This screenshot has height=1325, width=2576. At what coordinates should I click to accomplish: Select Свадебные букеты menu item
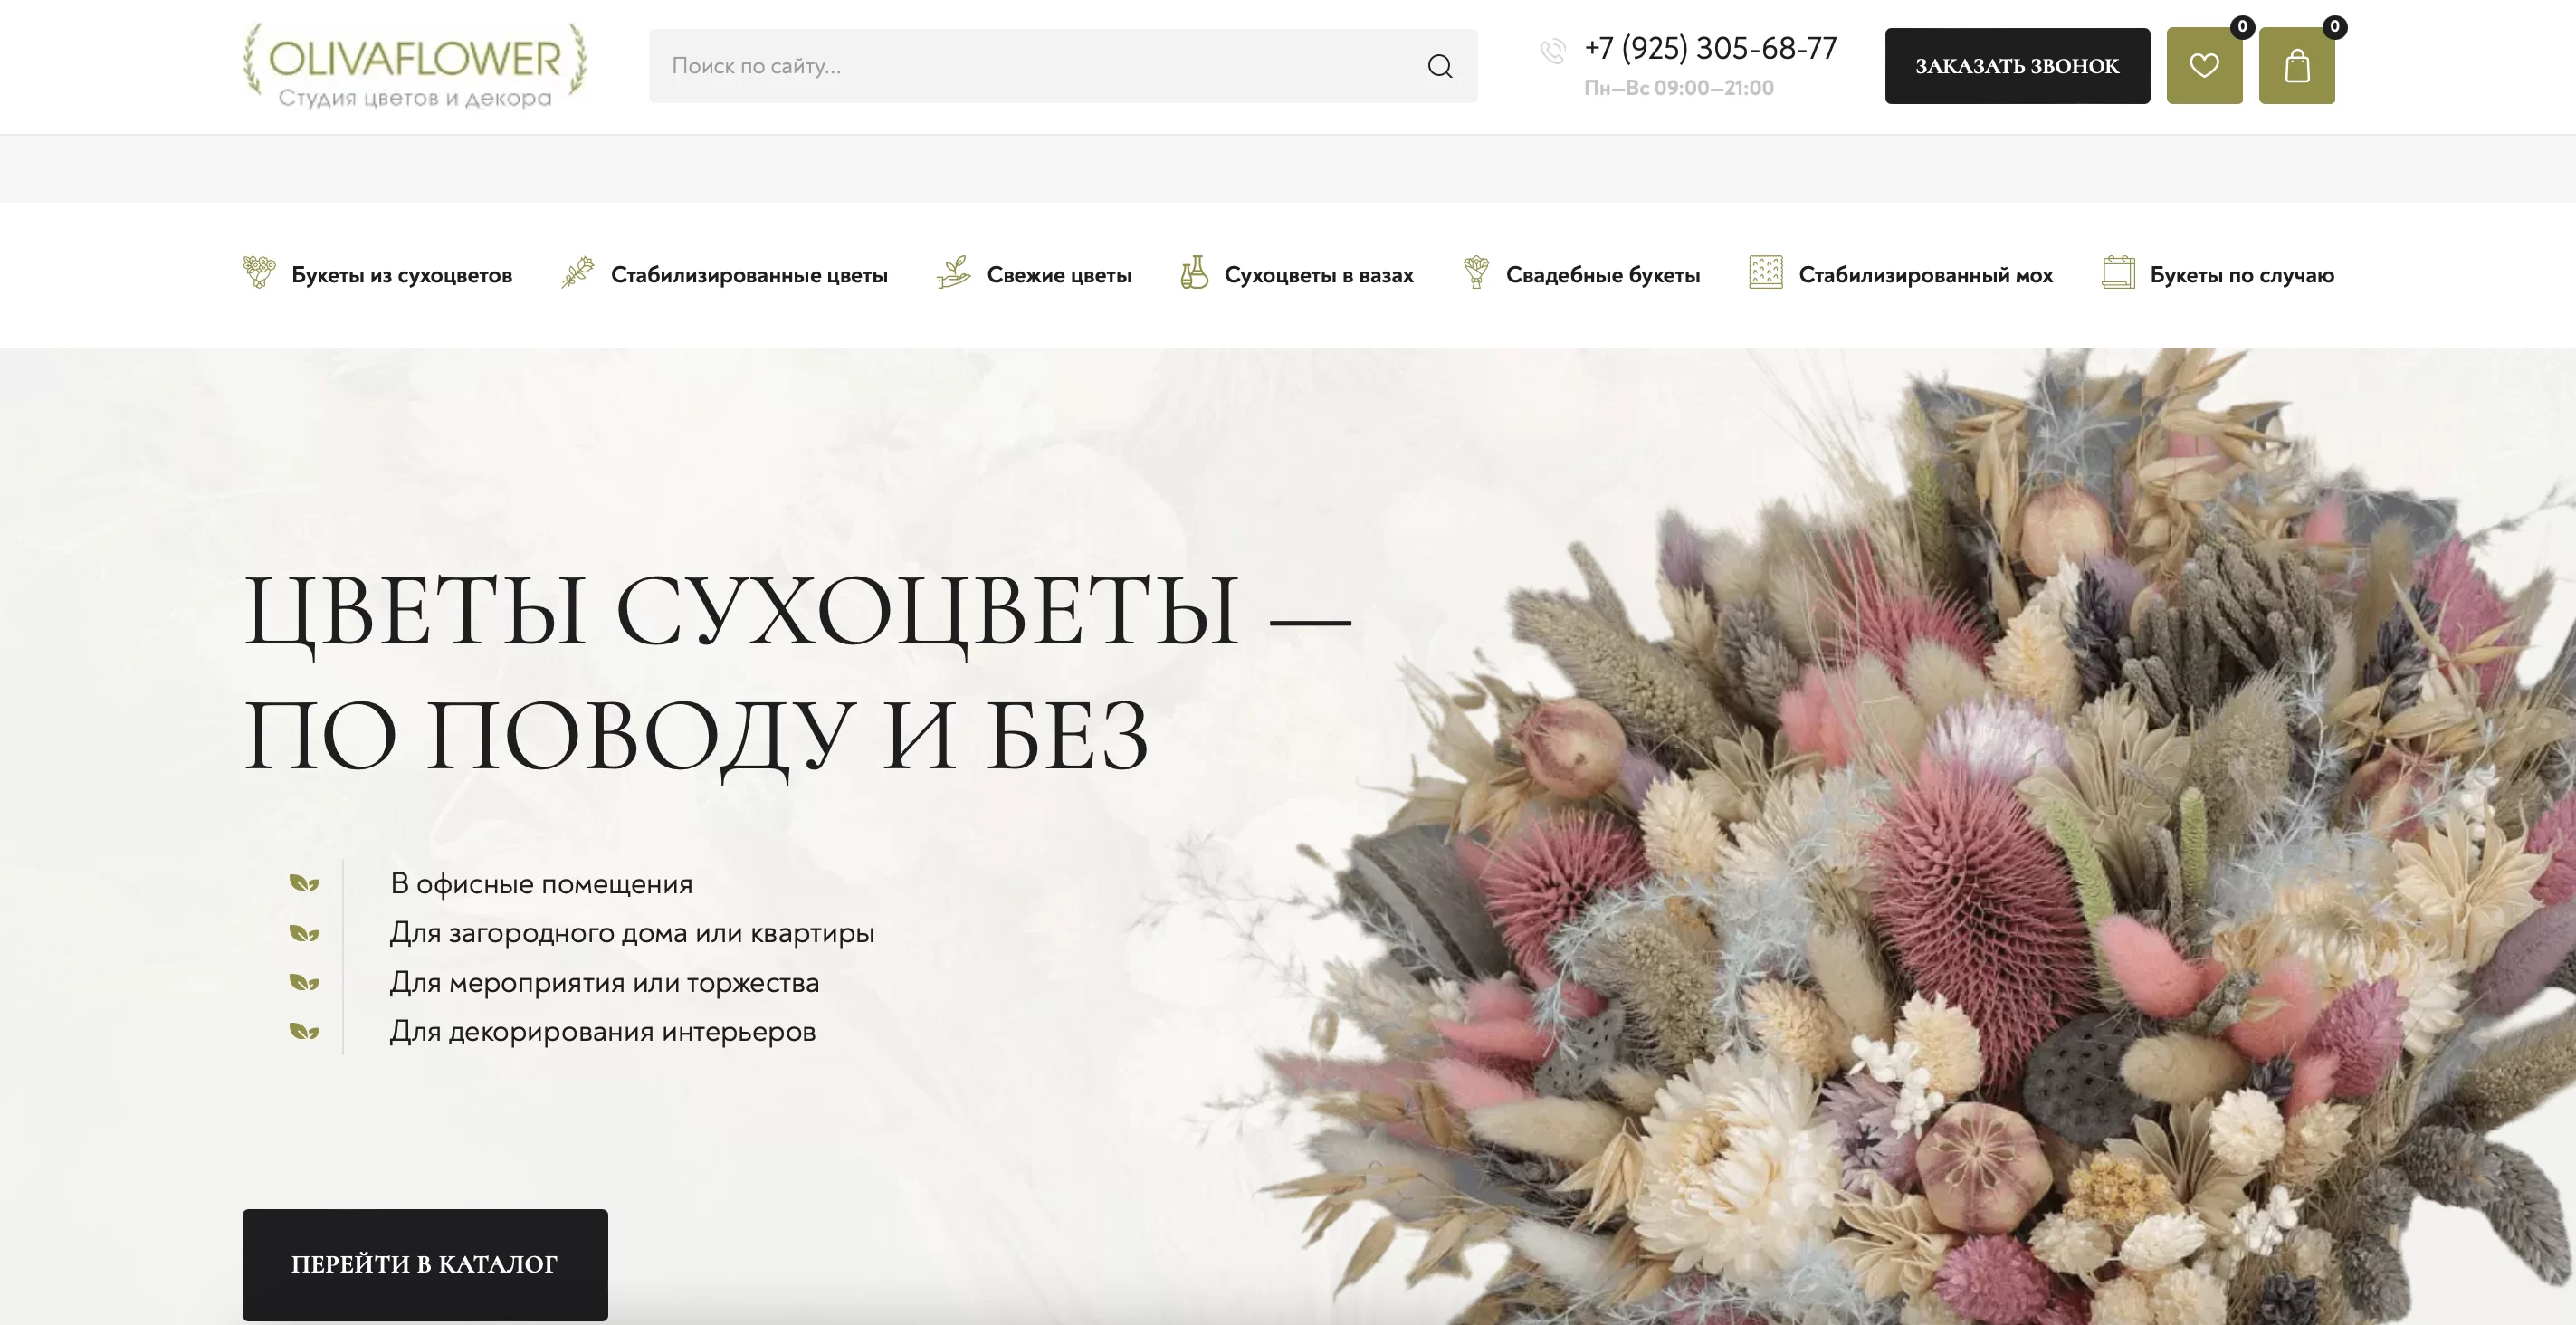[1603, 275]
